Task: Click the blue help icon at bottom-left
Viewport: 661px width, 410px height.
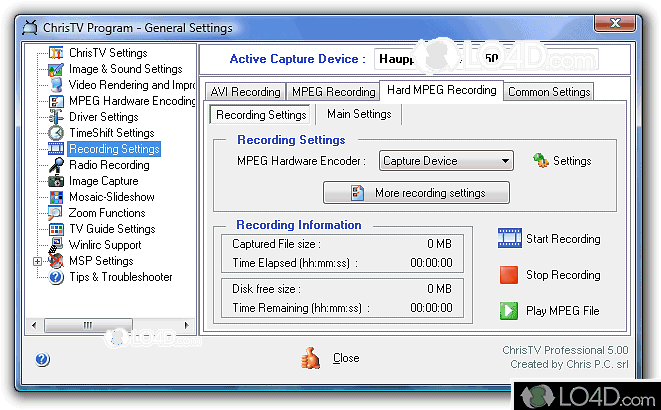Action: 42,359
